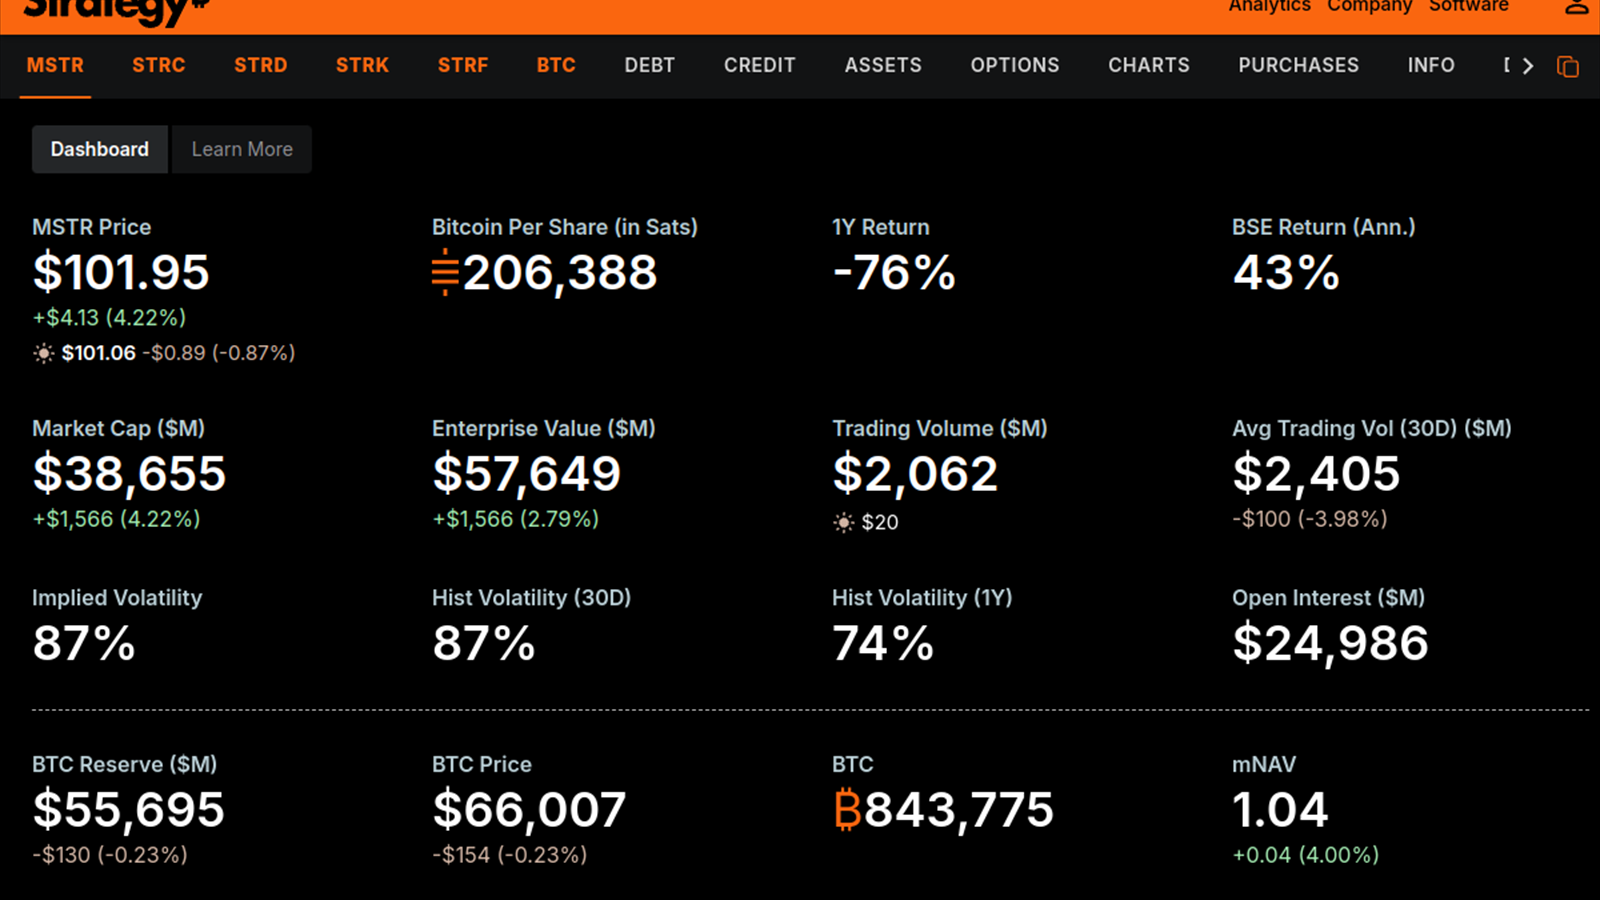Viewport: 1600px width, 900px height.
Task: Open the Analytics header link
Action: click(x=1269, y=6)
